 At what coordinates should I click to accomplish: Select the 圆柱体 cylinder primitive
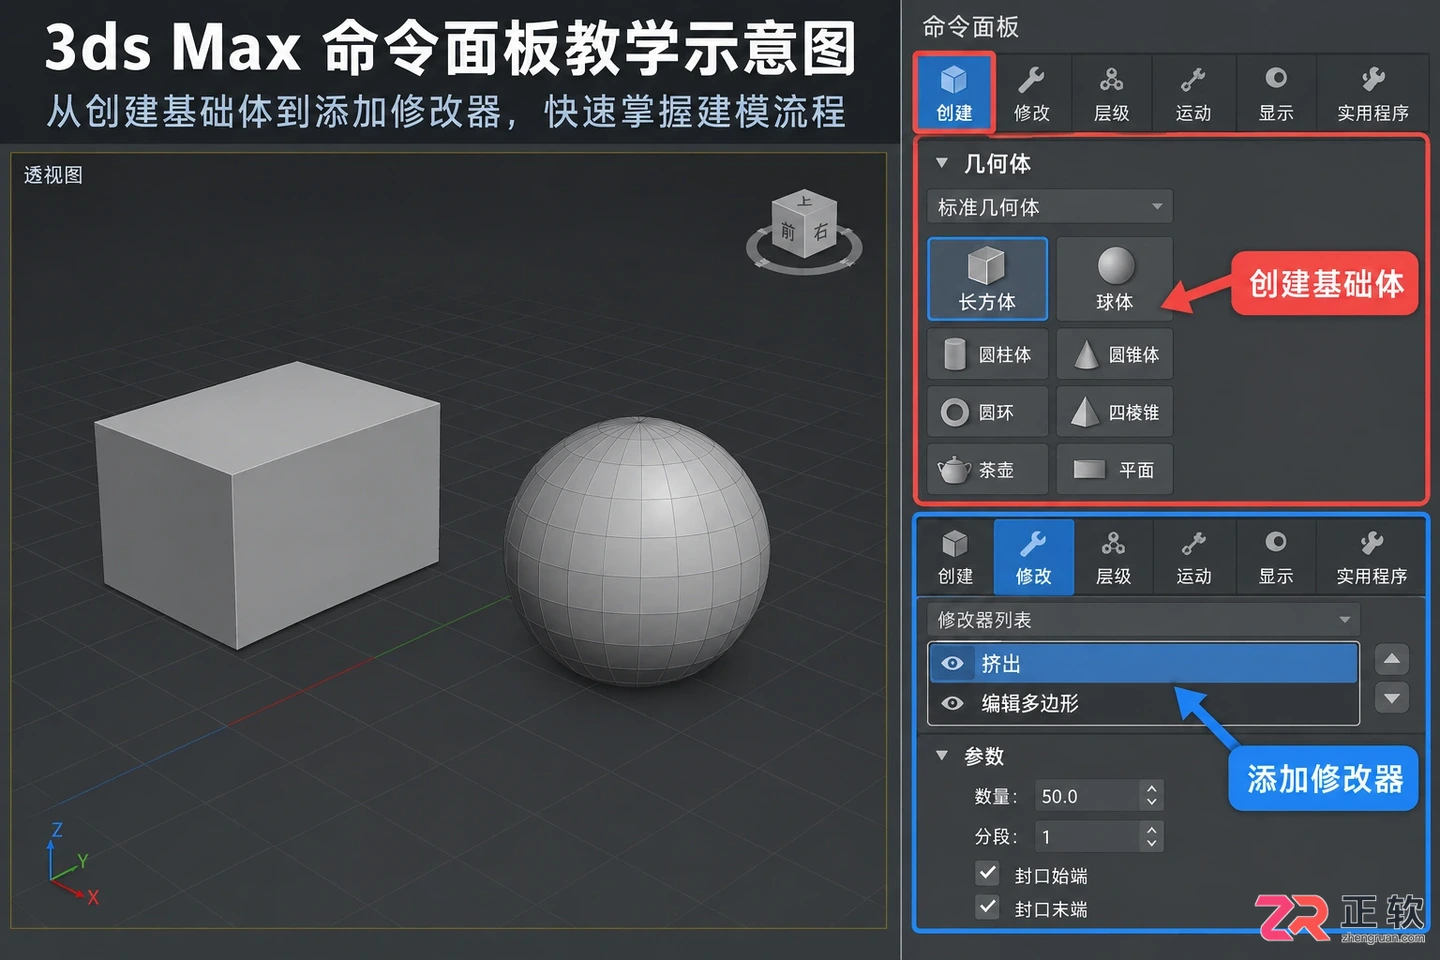987,354
